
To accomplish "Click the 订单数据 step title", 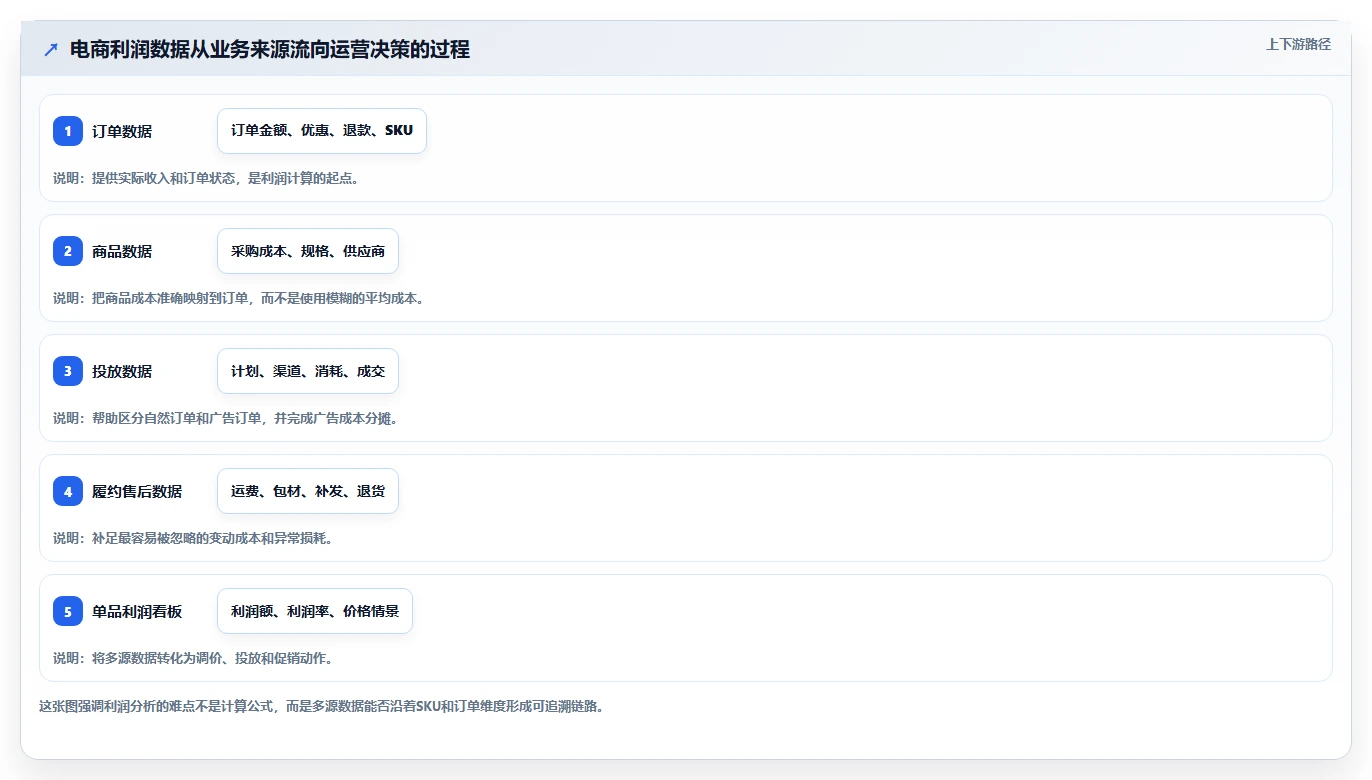I will (x=122, y=131).
